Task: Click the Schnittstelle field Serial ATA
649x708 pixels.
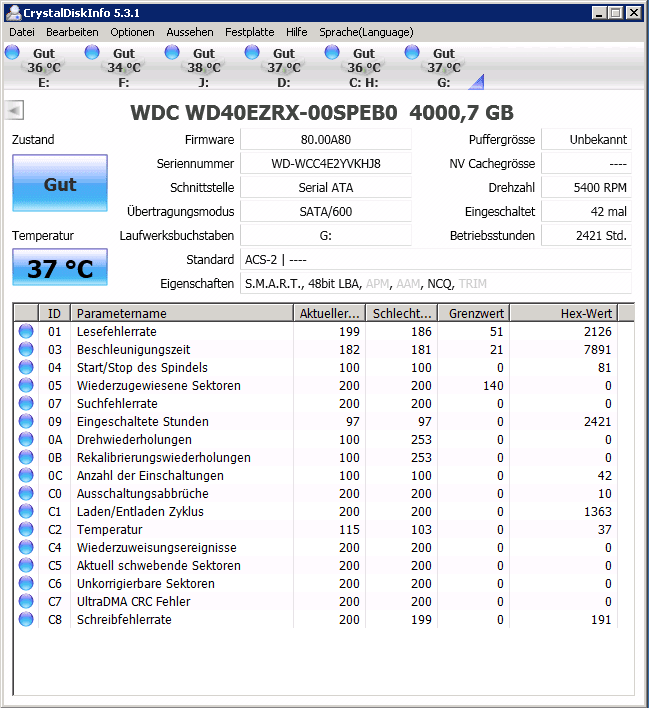Action: (x=326, y=187)
